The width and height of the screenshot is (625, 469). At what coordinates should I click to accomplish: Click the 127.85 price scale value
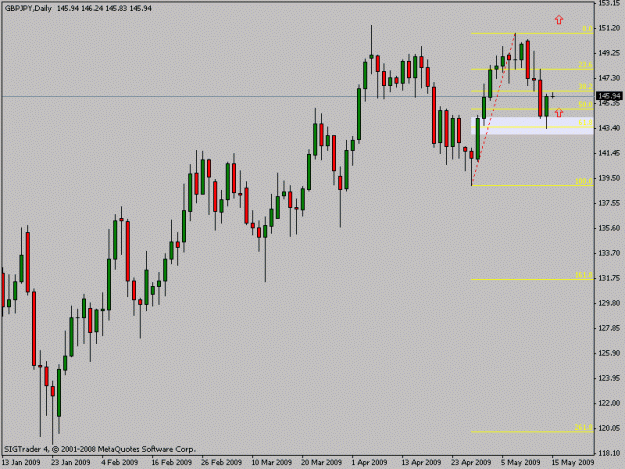click(609, 328)
